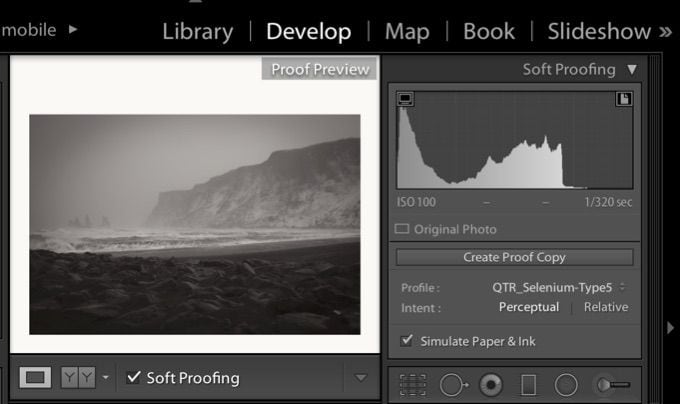Viewport: 680px width, 404px height.
Task: Switch to Loupe view mode
Action: 36,377
